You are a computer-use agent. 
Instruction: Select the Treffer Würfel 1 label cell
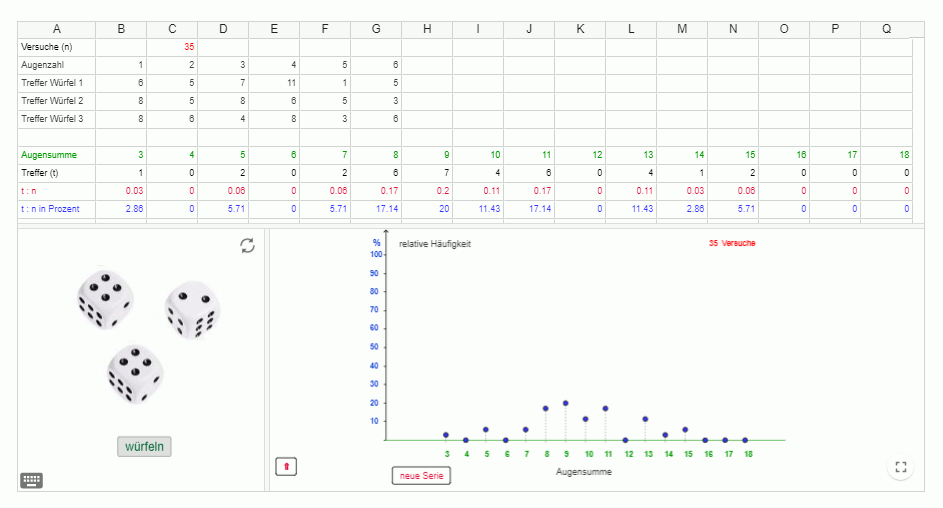tap(56, 83)
